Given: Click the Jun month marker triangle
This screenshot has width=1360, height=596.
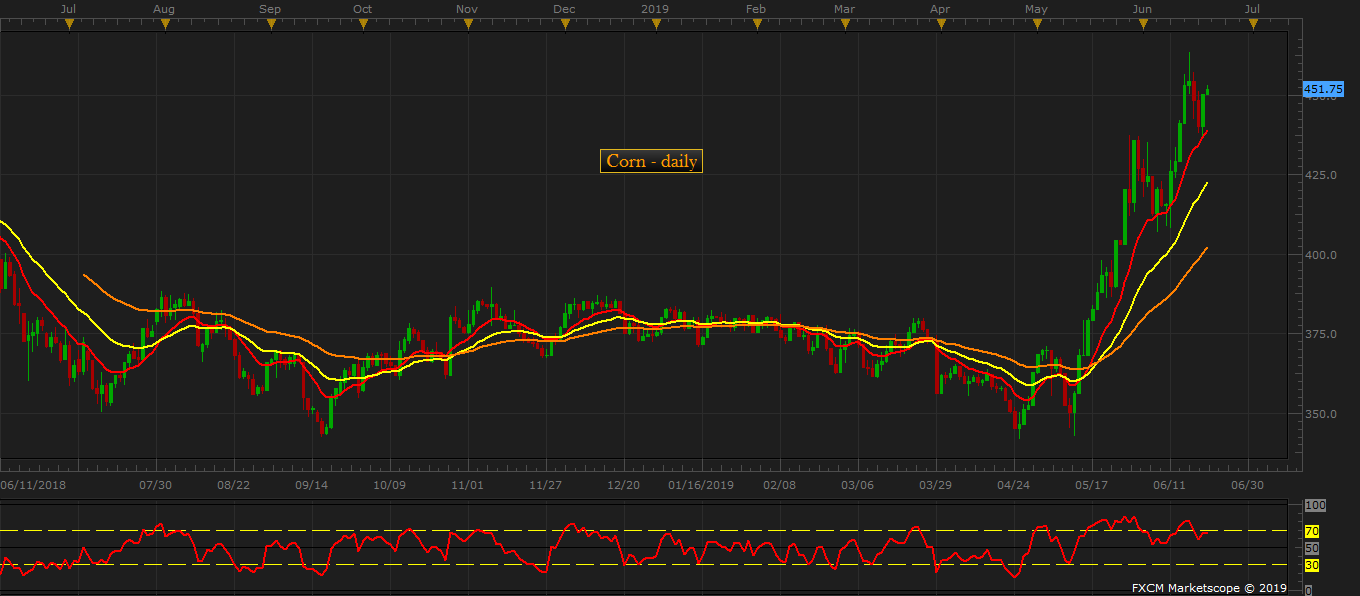Looking at the screenshot, I should [x=1143, y=25].
